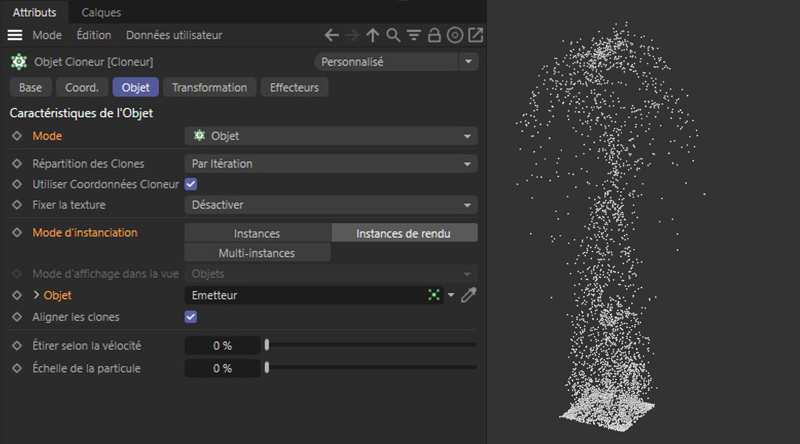Open the Répartition des Clones dropdown
This screenshot has height=444, width=800.
[331, 164]
